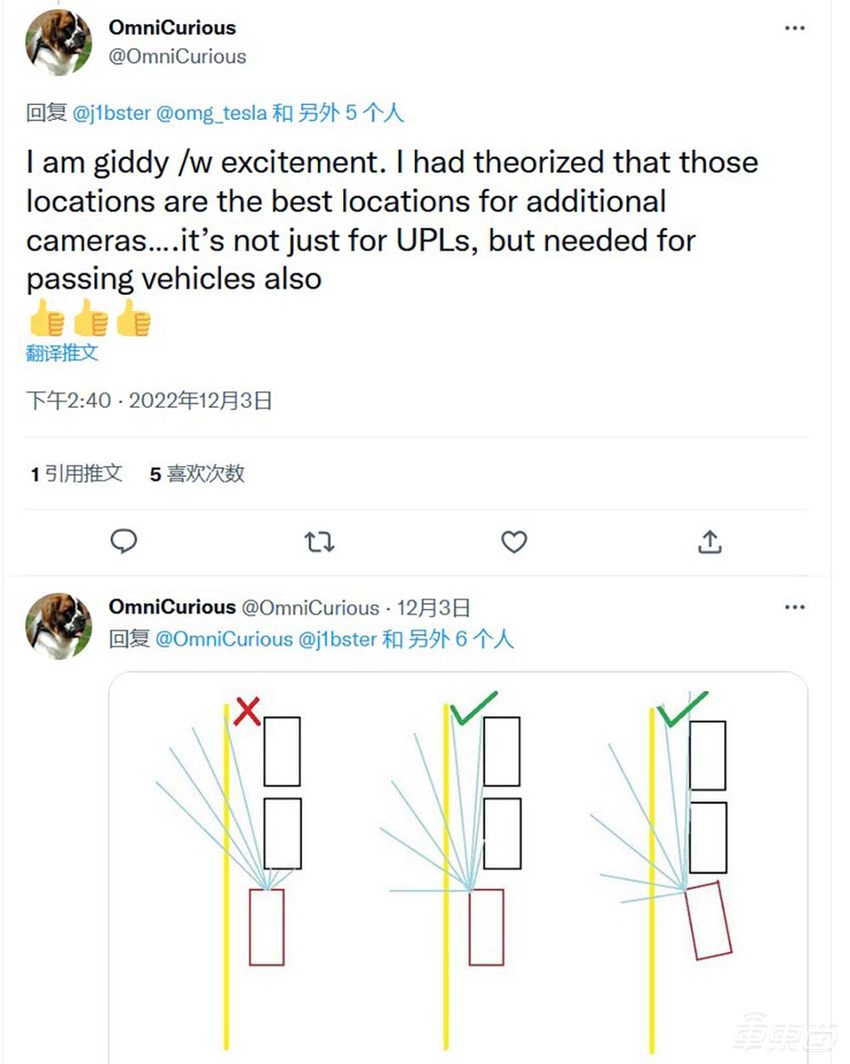This screenshot has width=850, height=1064.
Task: Click the red X mark in the diagram
Action: [x=247, y=712]
